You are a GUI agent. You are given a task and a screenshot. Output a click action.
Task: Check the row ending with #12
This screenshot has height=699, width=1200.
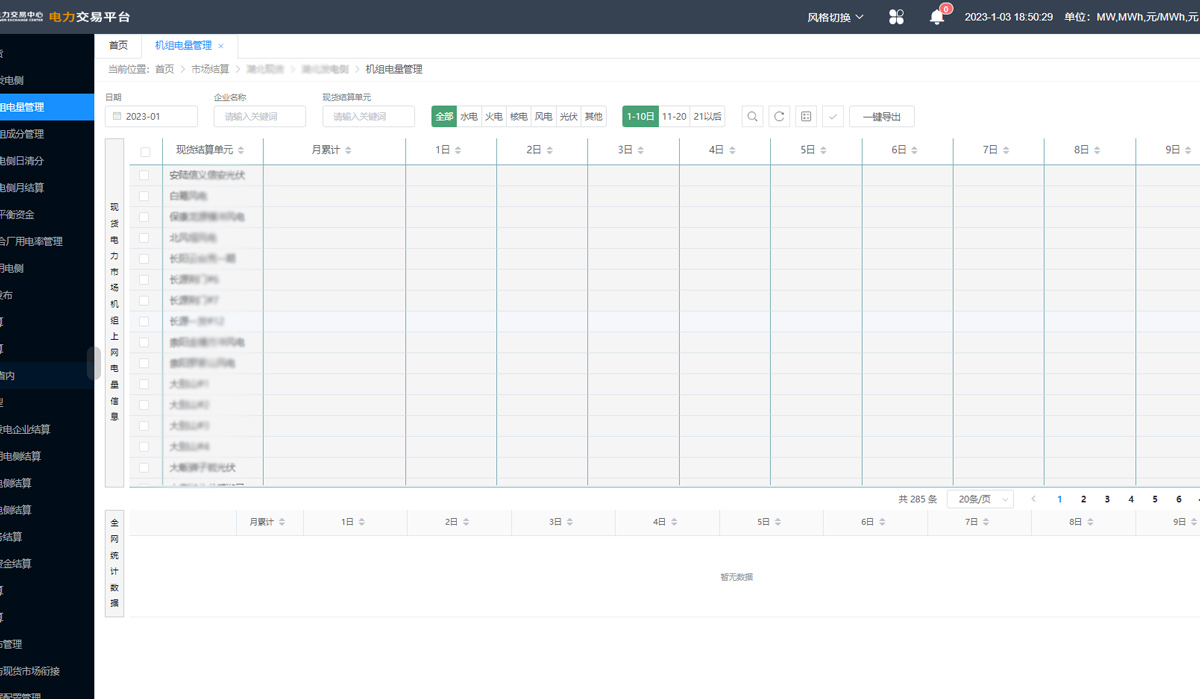tap(144, 321)
